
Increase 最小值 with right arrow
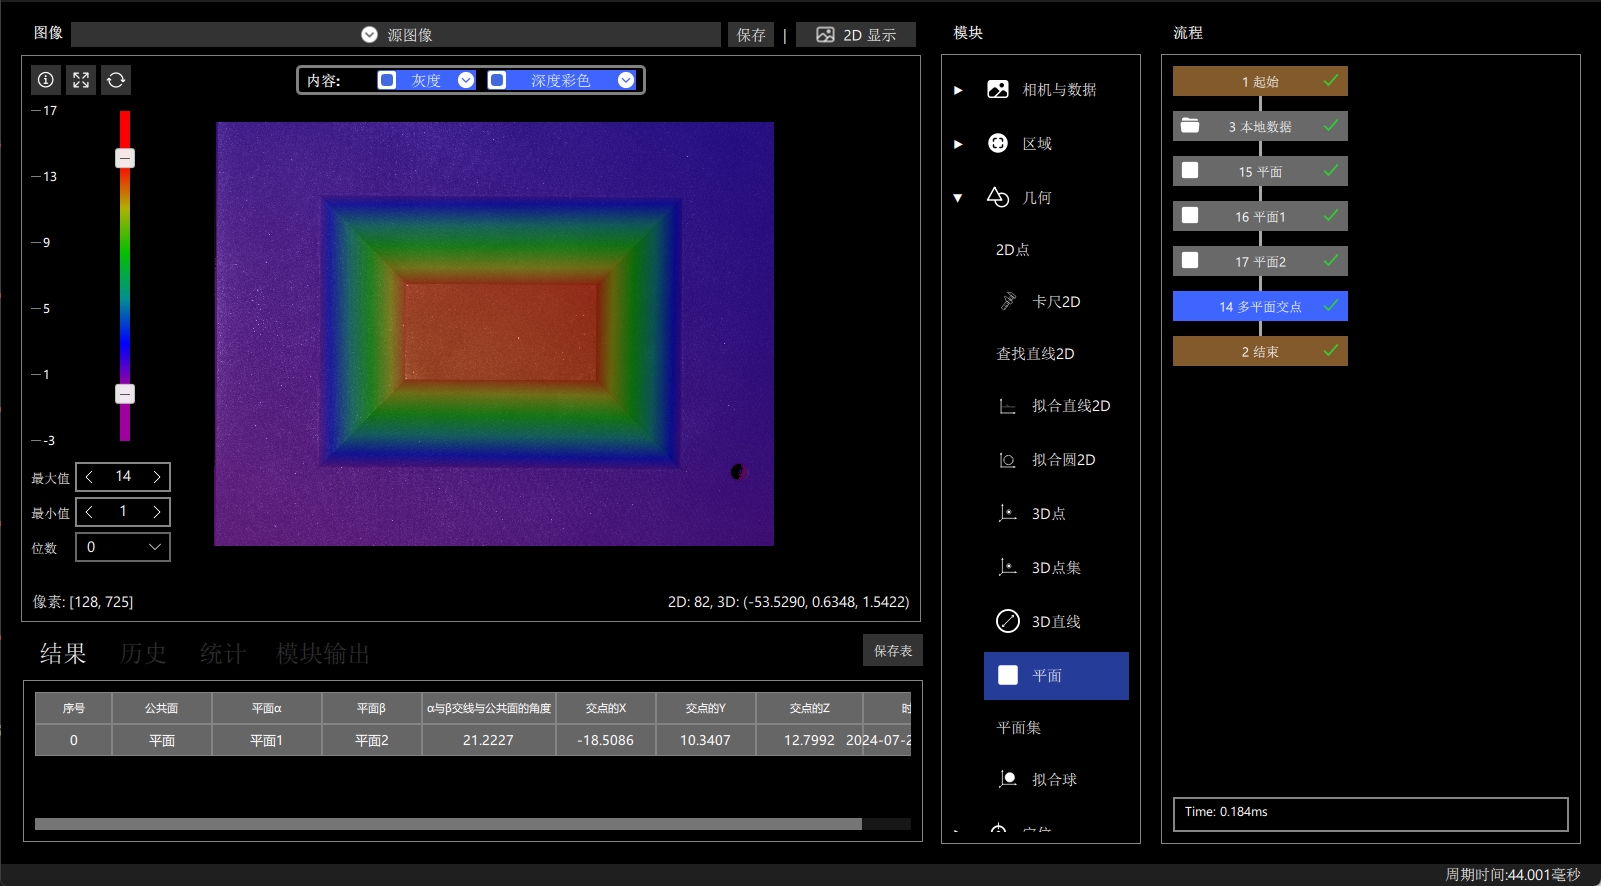pyautogui.click(x=157, y=512)
